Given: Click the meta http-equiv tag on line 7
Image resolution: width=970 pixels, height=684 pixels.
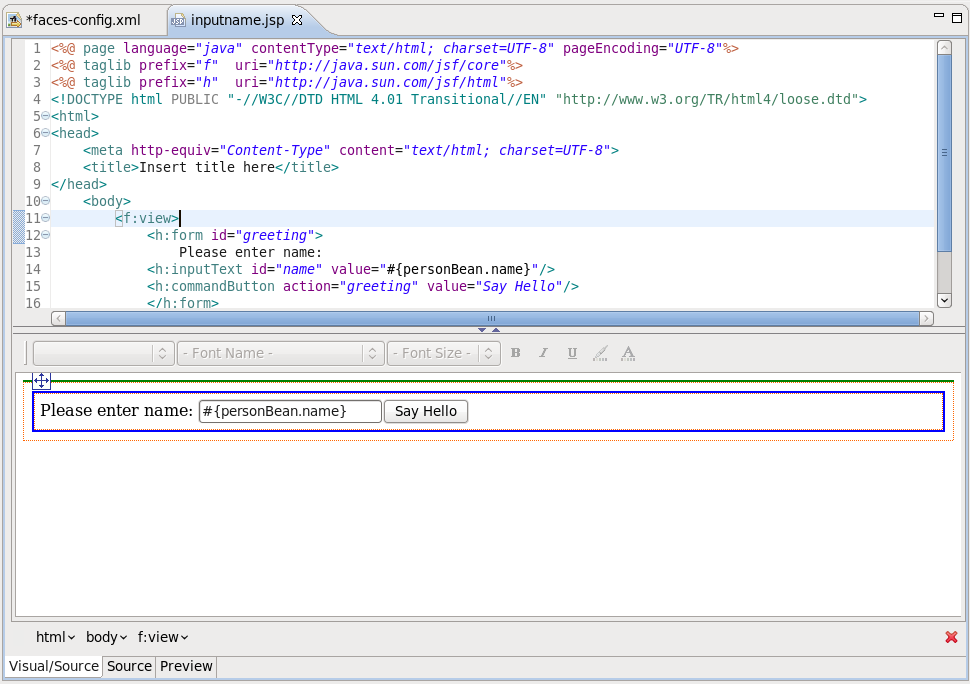Looking at the screenshot, I should click(351, 150).
